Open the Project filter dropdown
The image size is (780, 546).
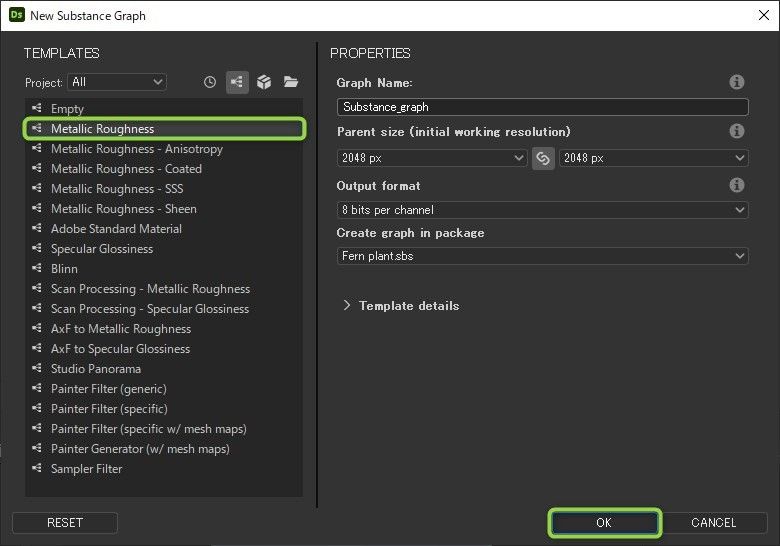pos(117,82)
